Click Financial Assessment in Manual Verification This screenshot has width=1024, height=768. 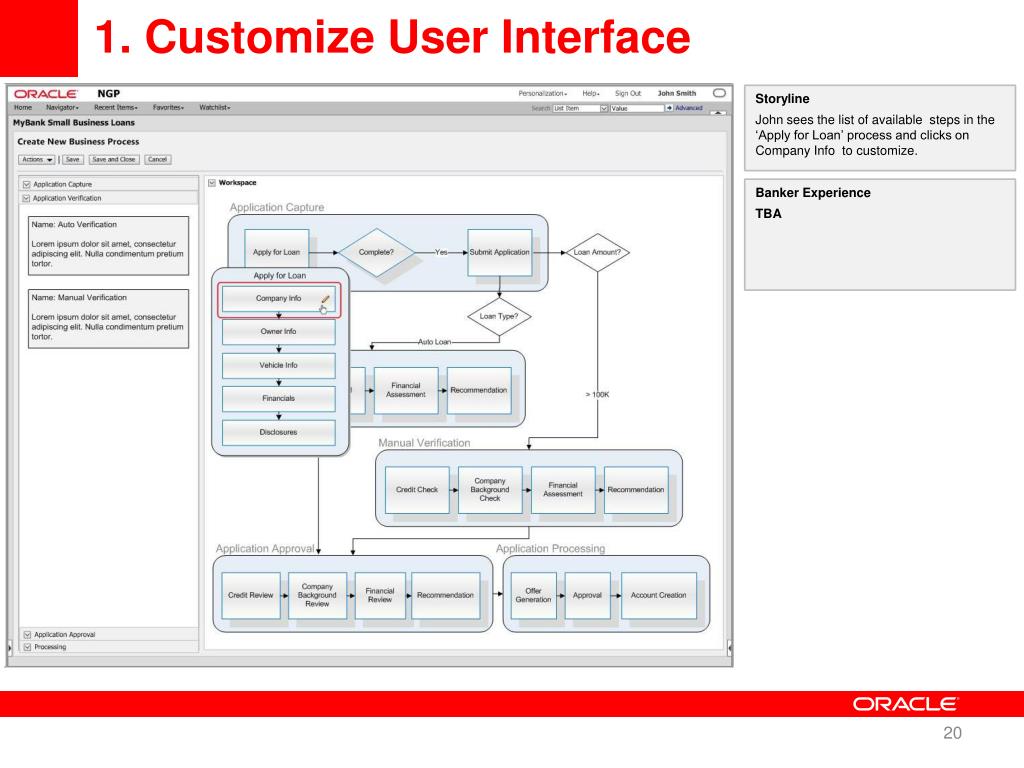tap(563, 490)
